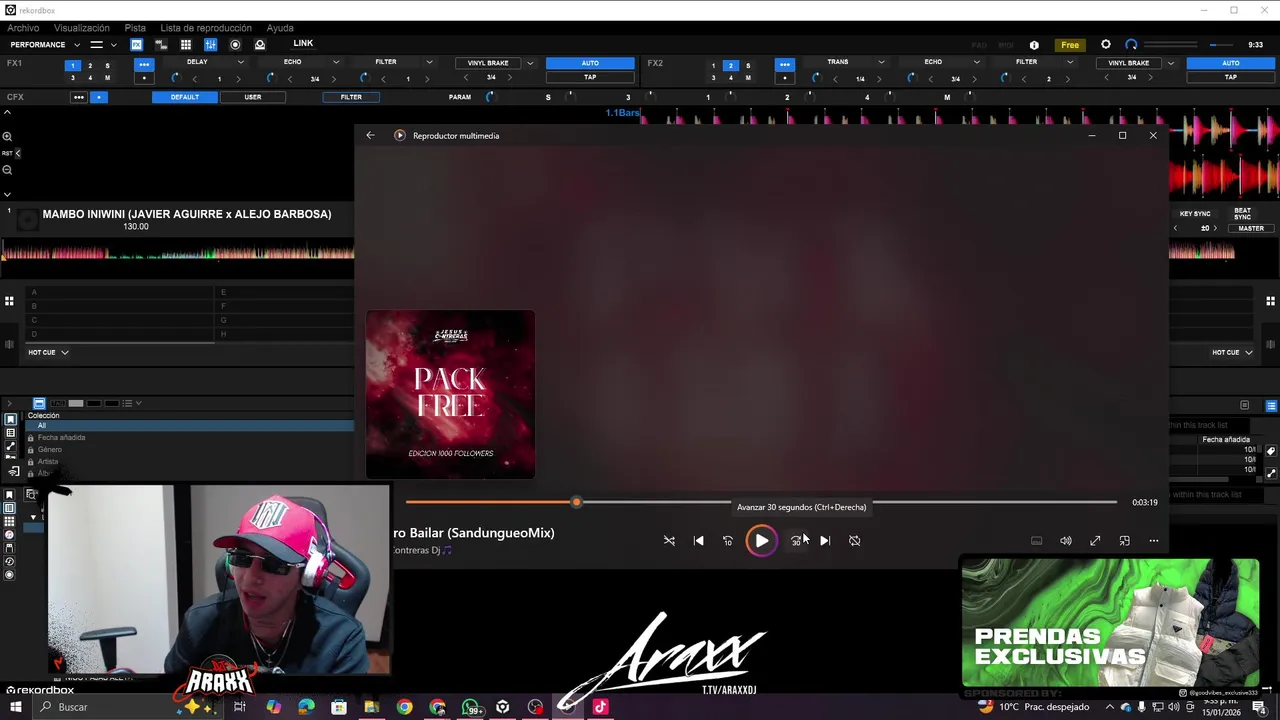Select CFX DEFAULT tab

click(x=184, y=97)
